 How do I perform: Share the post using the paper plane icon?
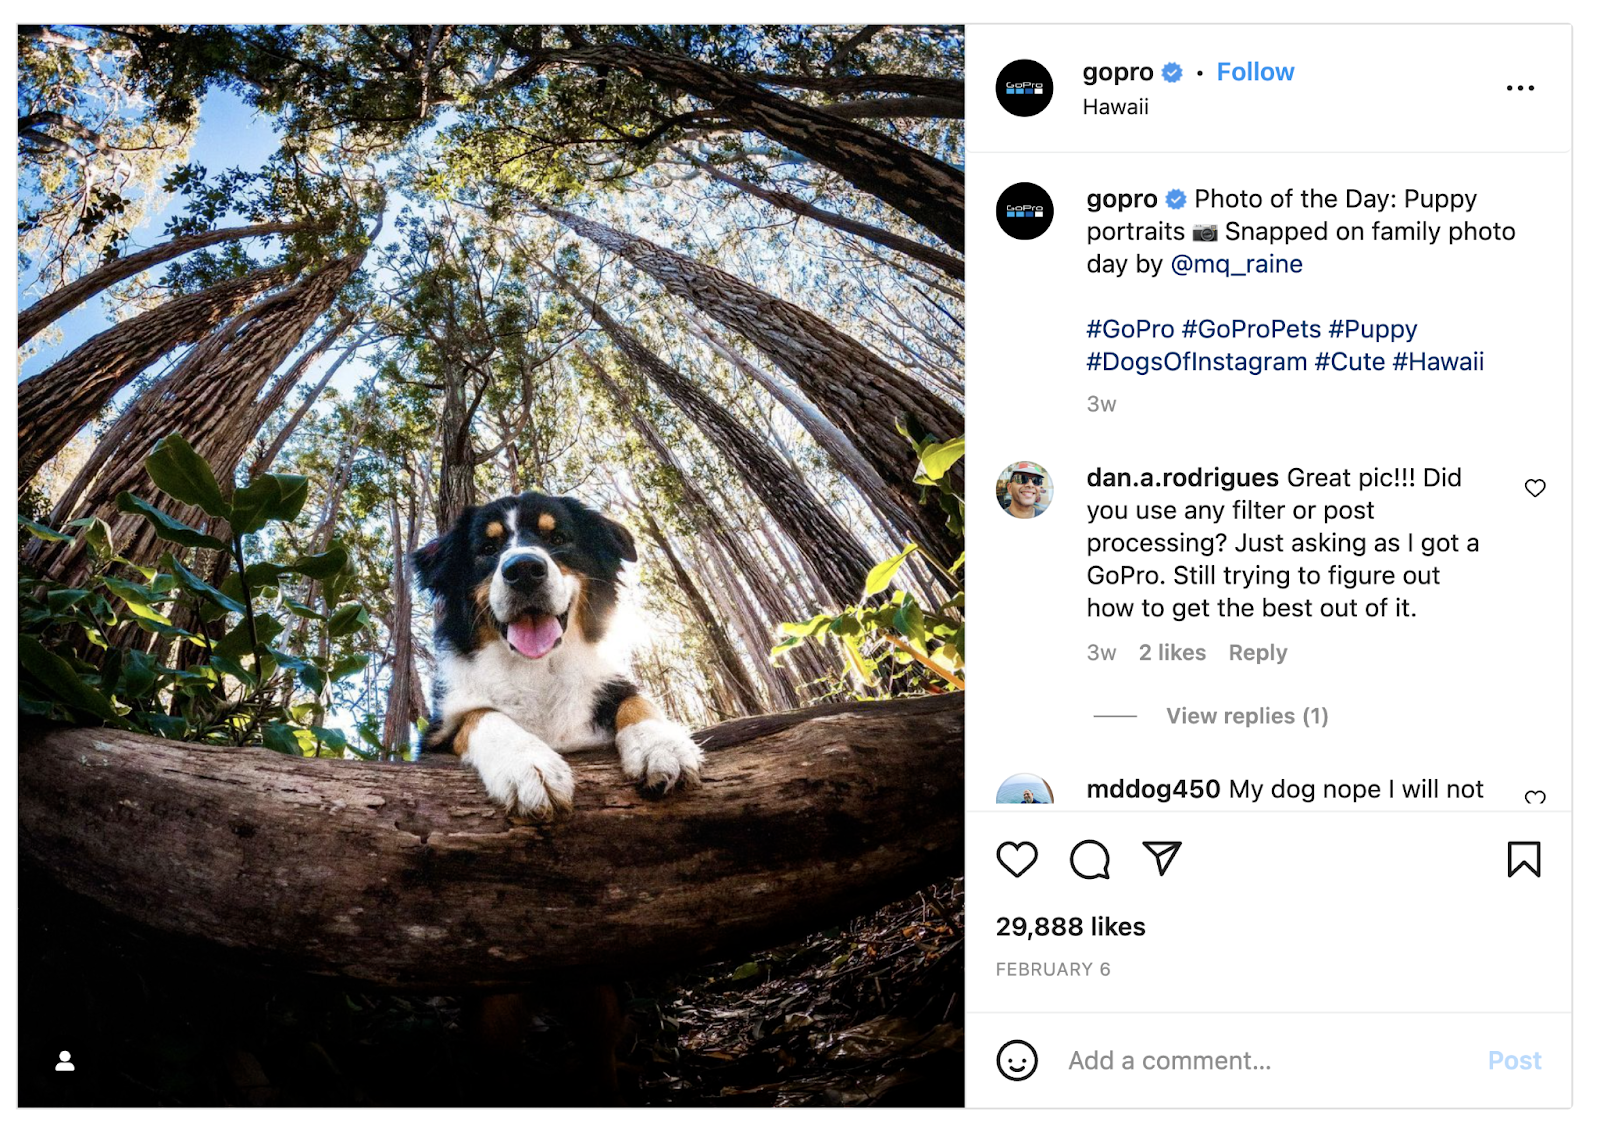[x=1161, y=859]
